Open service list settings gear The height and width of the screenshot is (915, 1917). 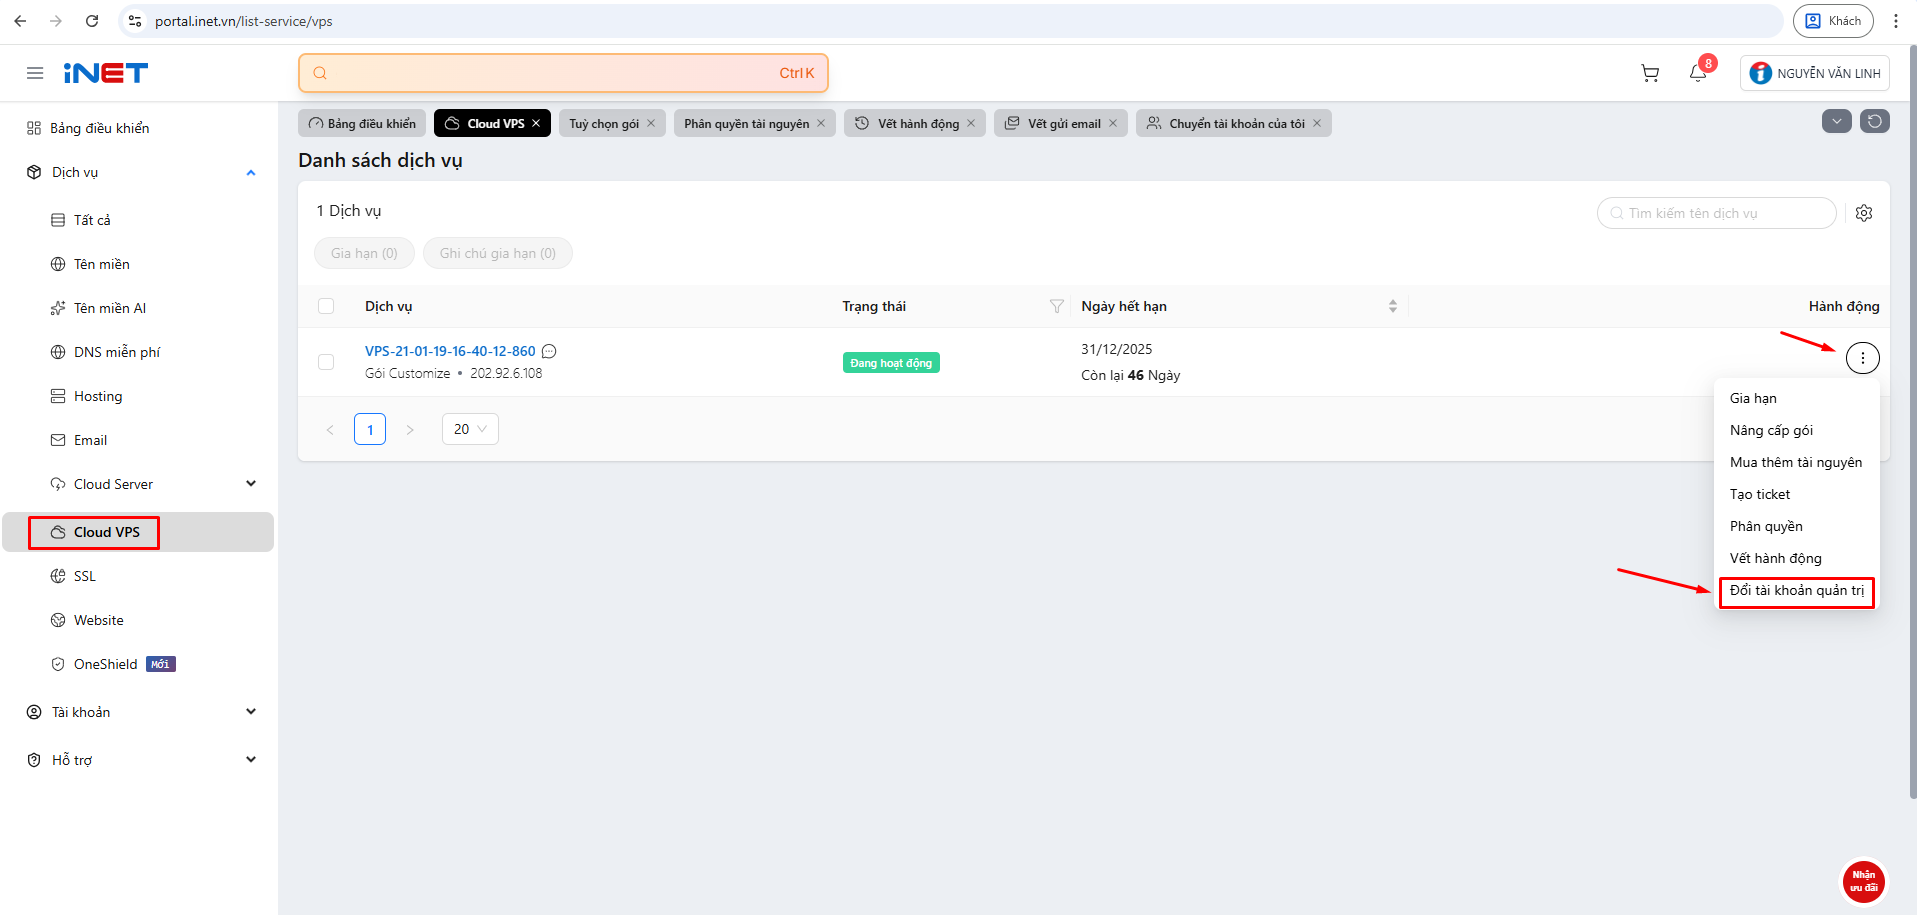click(1864, 213)
